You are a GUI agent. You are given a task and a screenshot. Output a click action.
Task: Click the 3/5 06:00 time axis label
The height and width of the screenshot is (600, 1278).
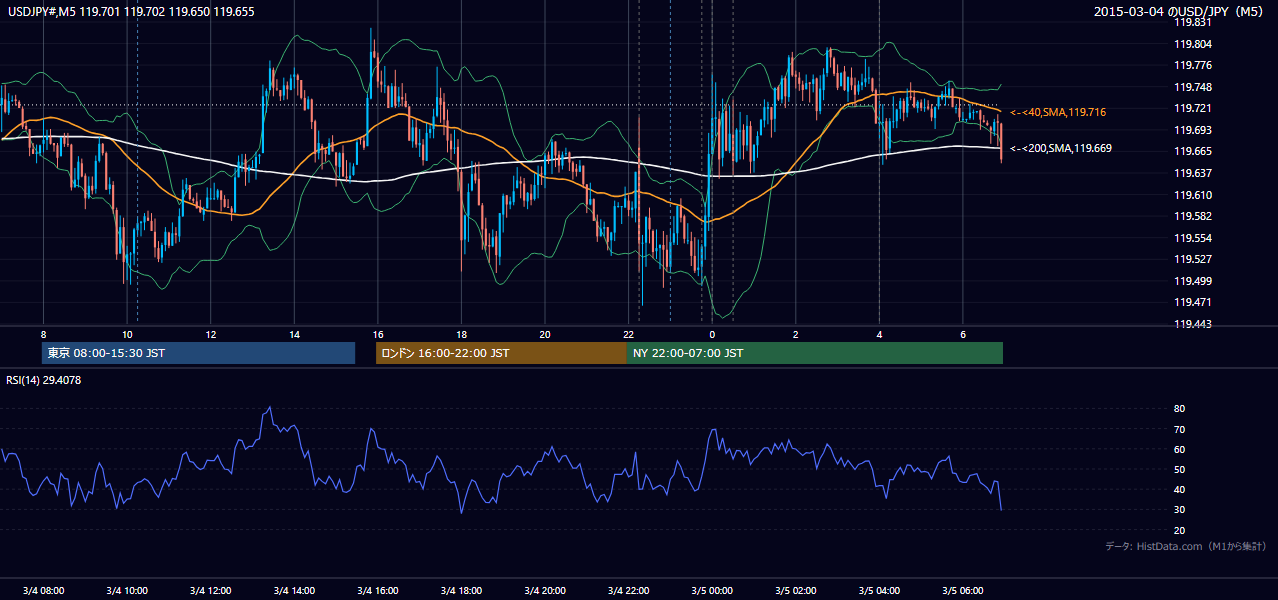(962, 590)
